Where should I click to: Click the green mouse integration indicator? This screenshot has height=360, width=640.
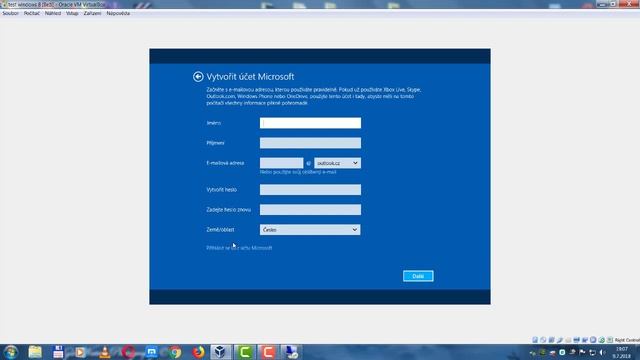602,340
